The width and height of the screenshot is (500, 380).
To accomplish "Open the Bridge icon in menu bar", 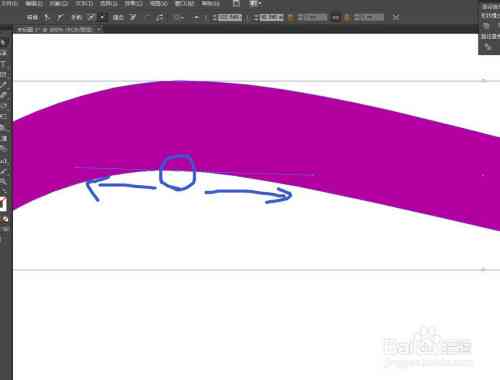I will pos(236,4).
